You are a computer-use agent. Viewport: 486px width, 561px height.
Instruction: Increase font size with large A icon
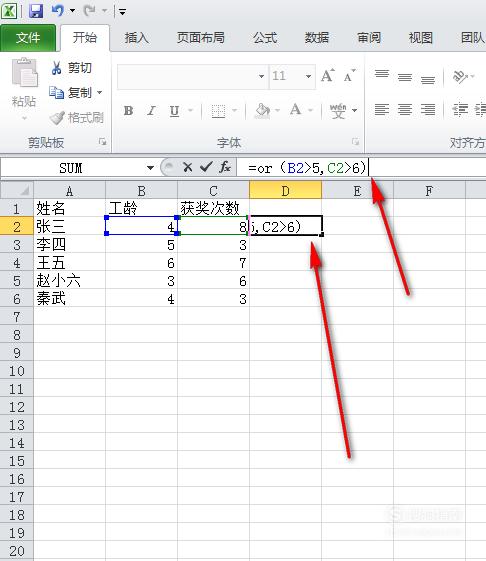327,75
